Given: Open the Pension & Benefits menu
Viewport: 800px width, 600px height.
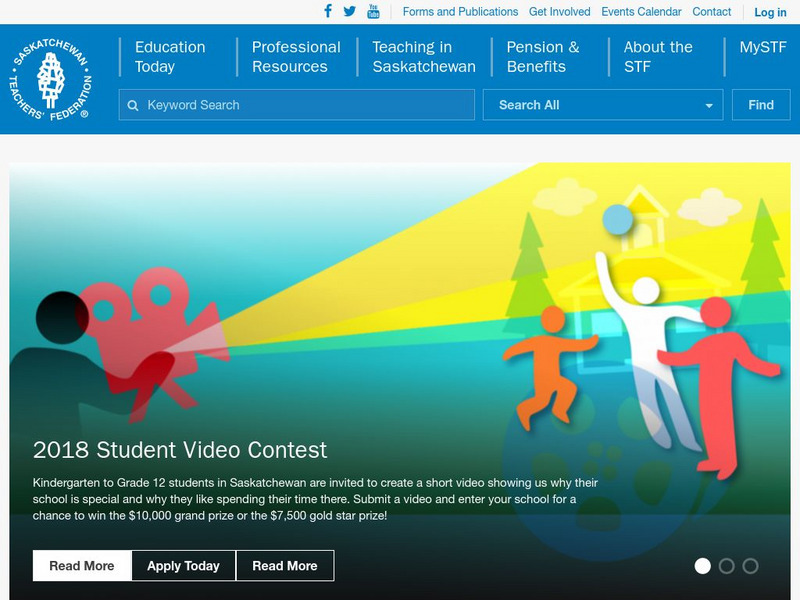Looking at the screenshot, I should [543, 57].
